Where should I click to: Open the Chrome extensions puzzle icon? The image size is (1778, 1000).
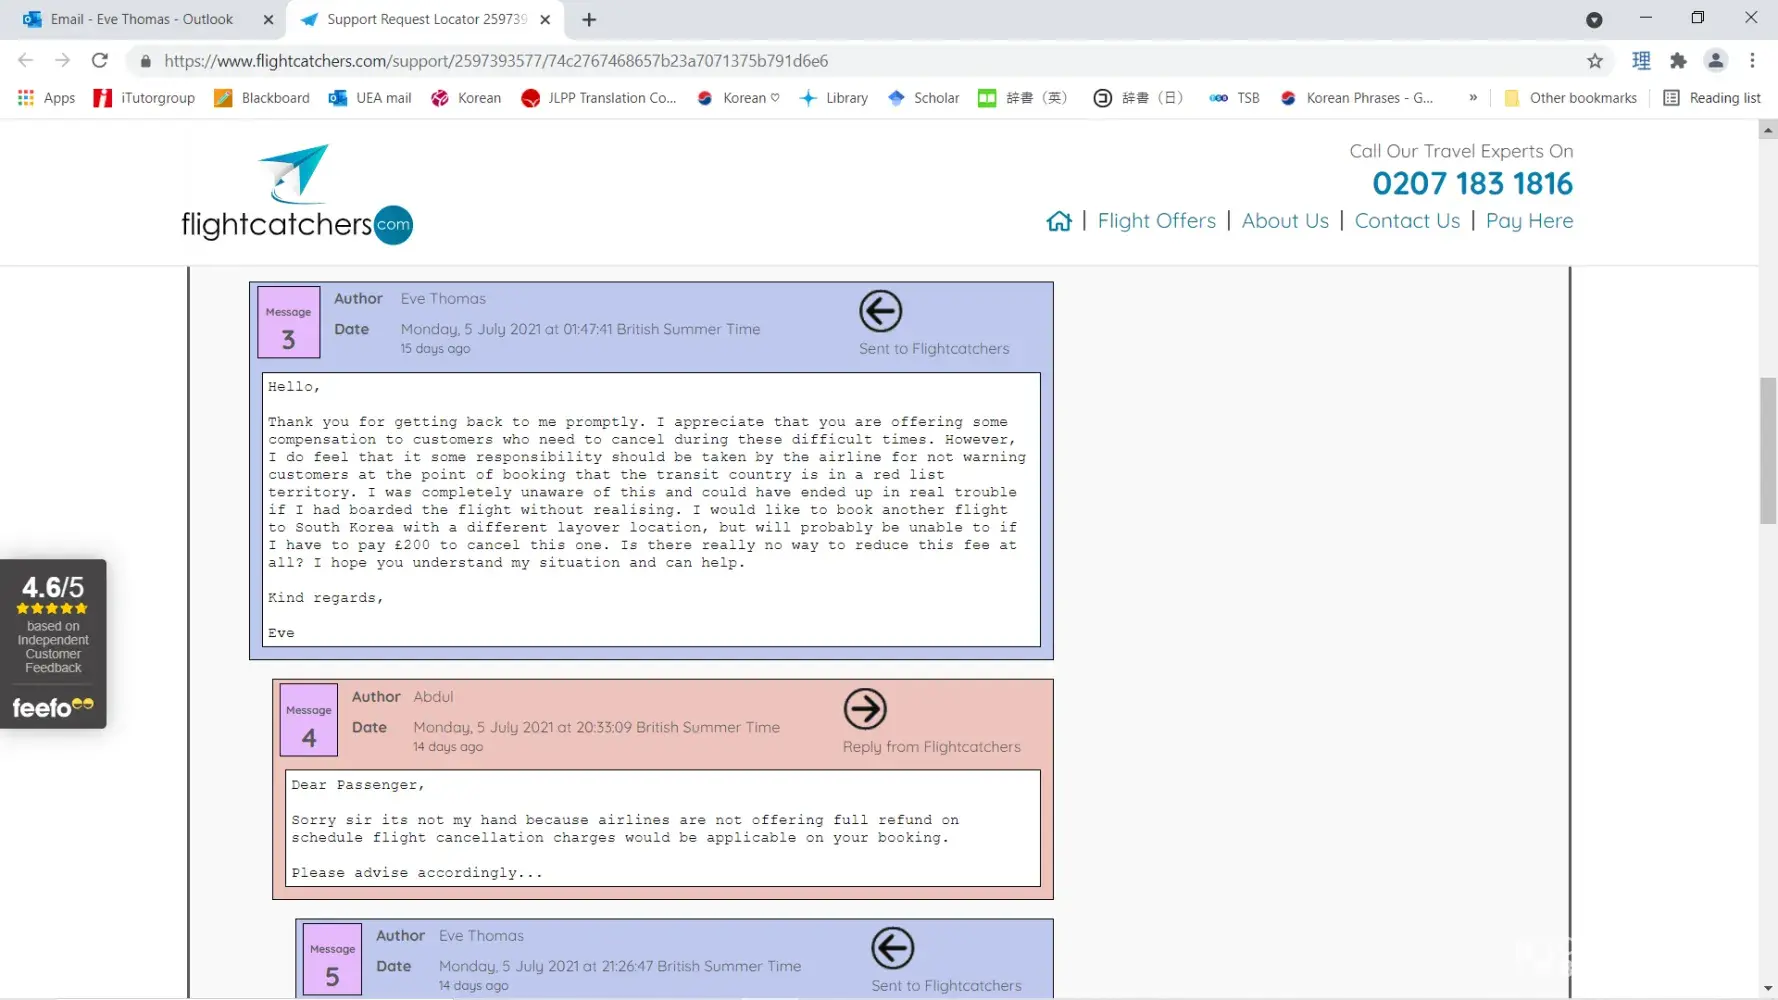[1678, 61]
